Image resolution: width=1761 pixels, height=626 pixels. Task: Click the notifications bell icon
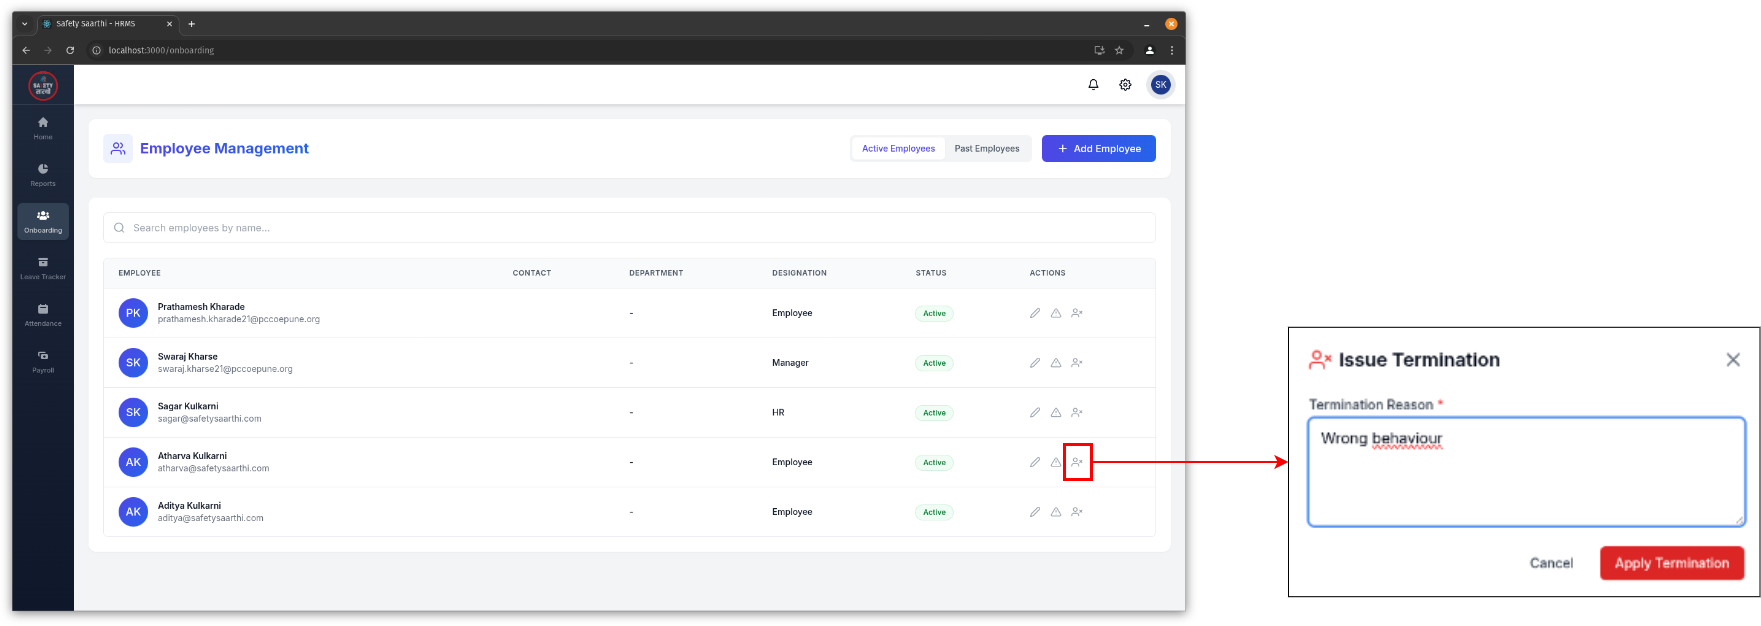[1093, 85]
